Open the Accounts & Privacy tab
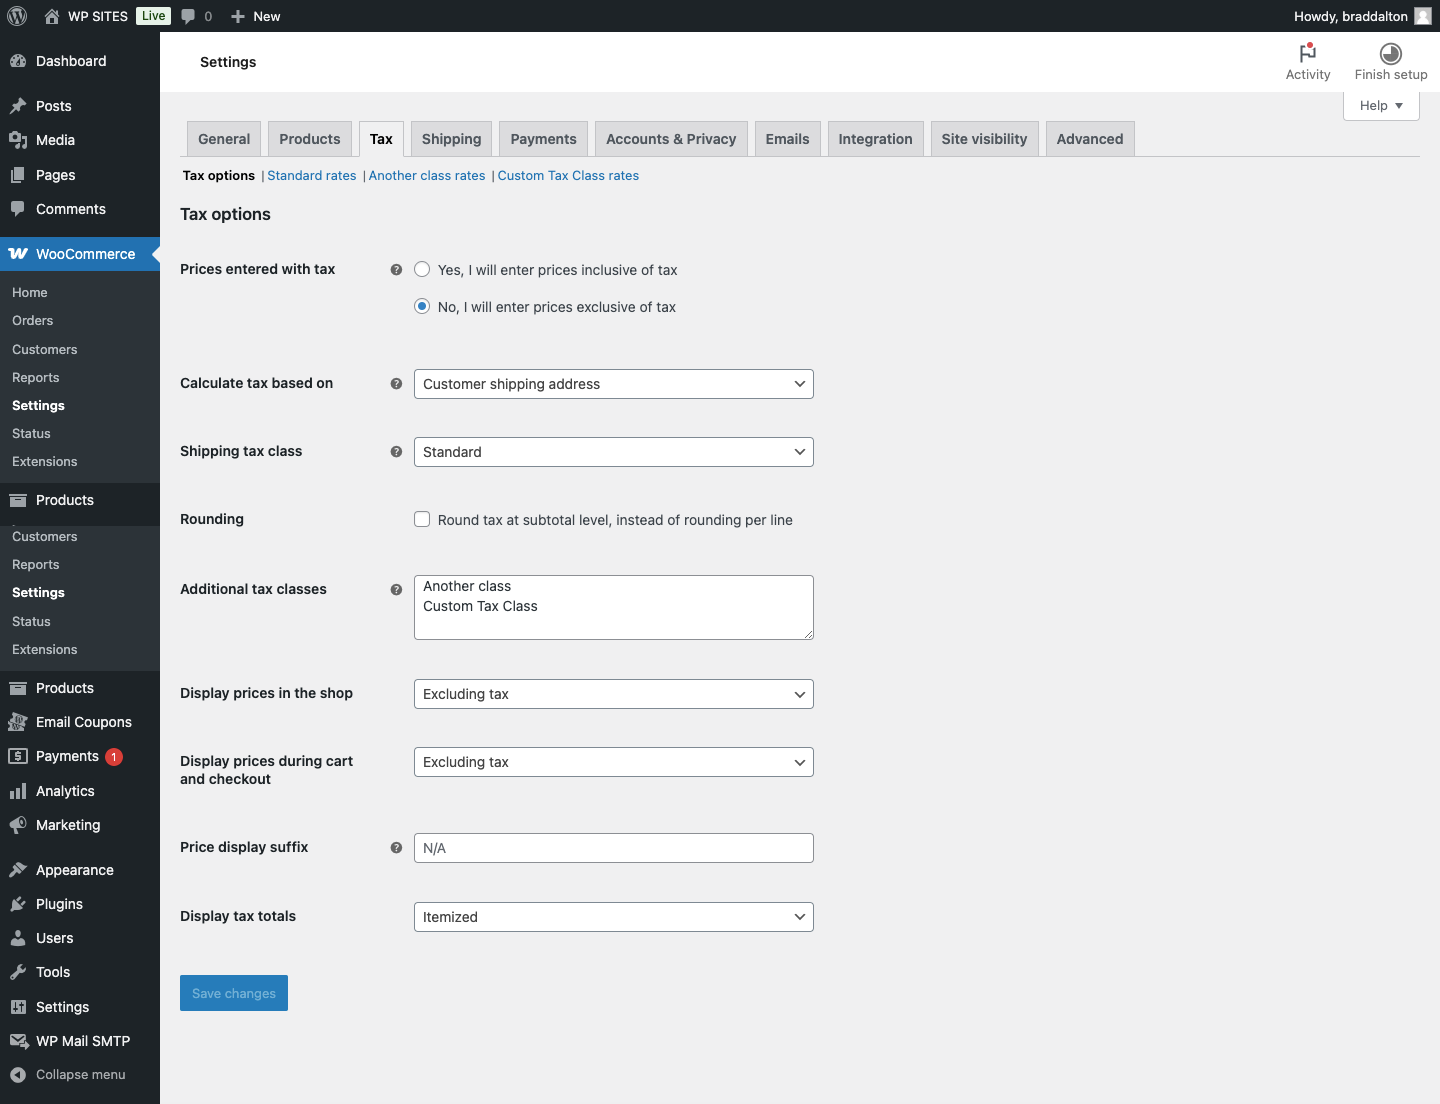1440x1104 pixels. point(670,139)
